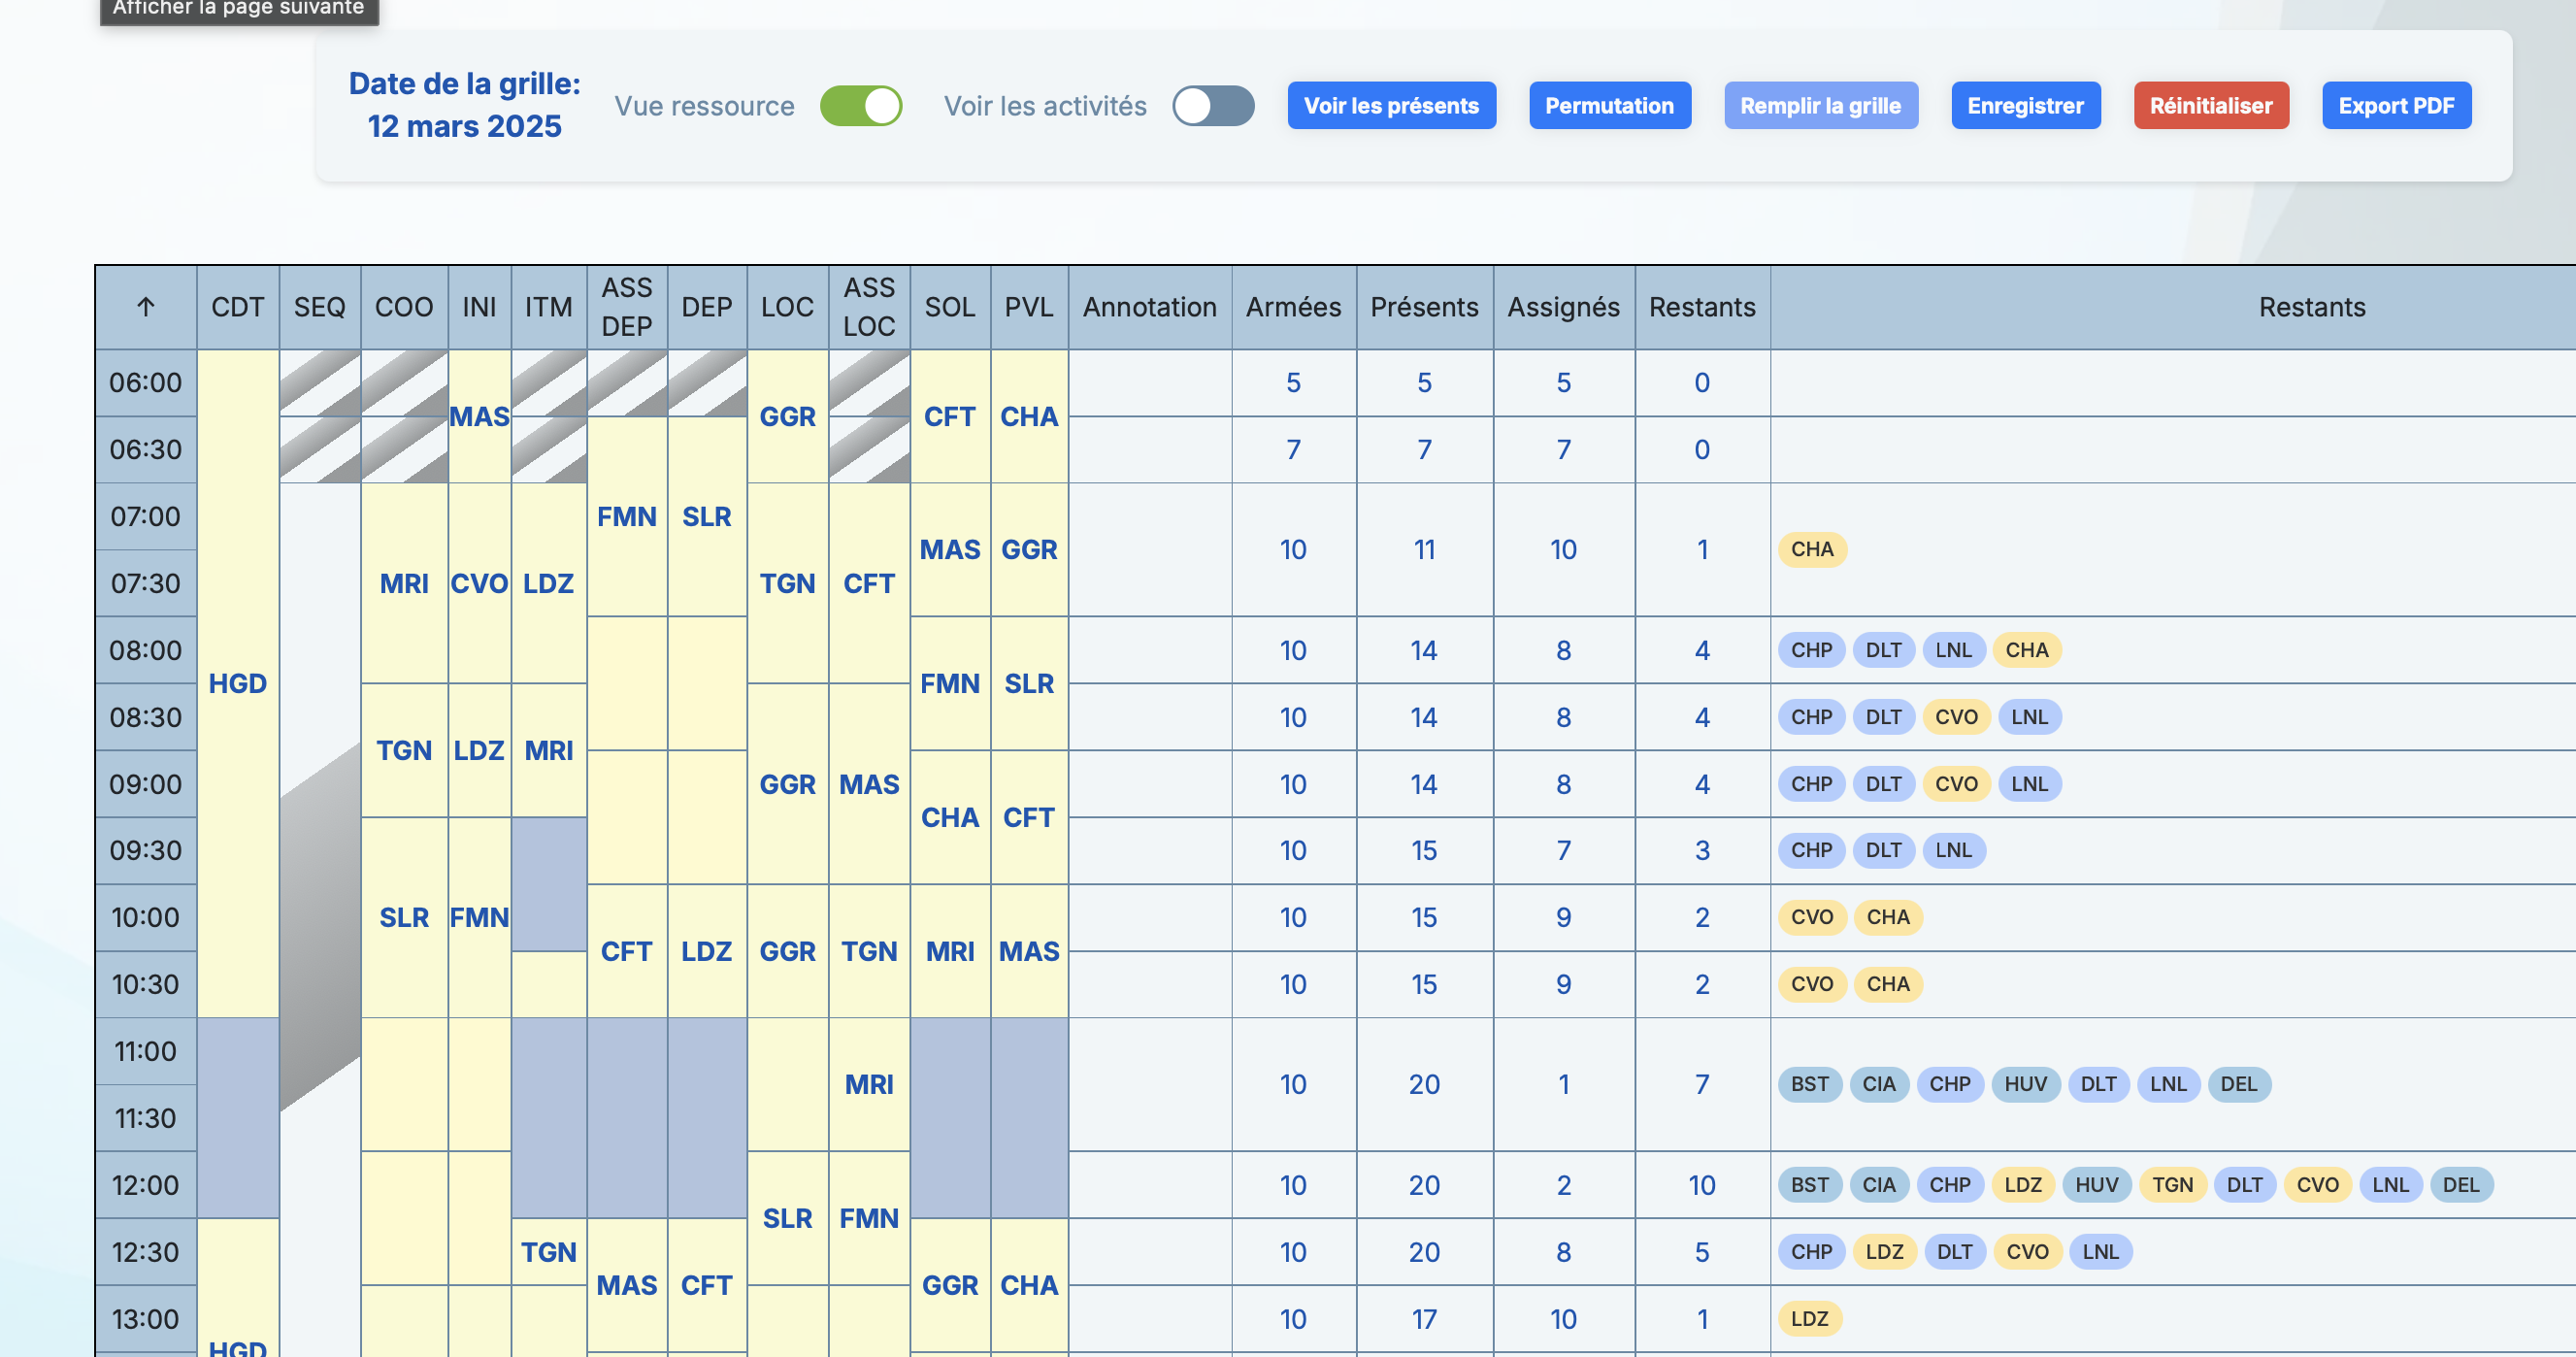
Task: Click the Voir les présents button
Action: (1392, 105)
